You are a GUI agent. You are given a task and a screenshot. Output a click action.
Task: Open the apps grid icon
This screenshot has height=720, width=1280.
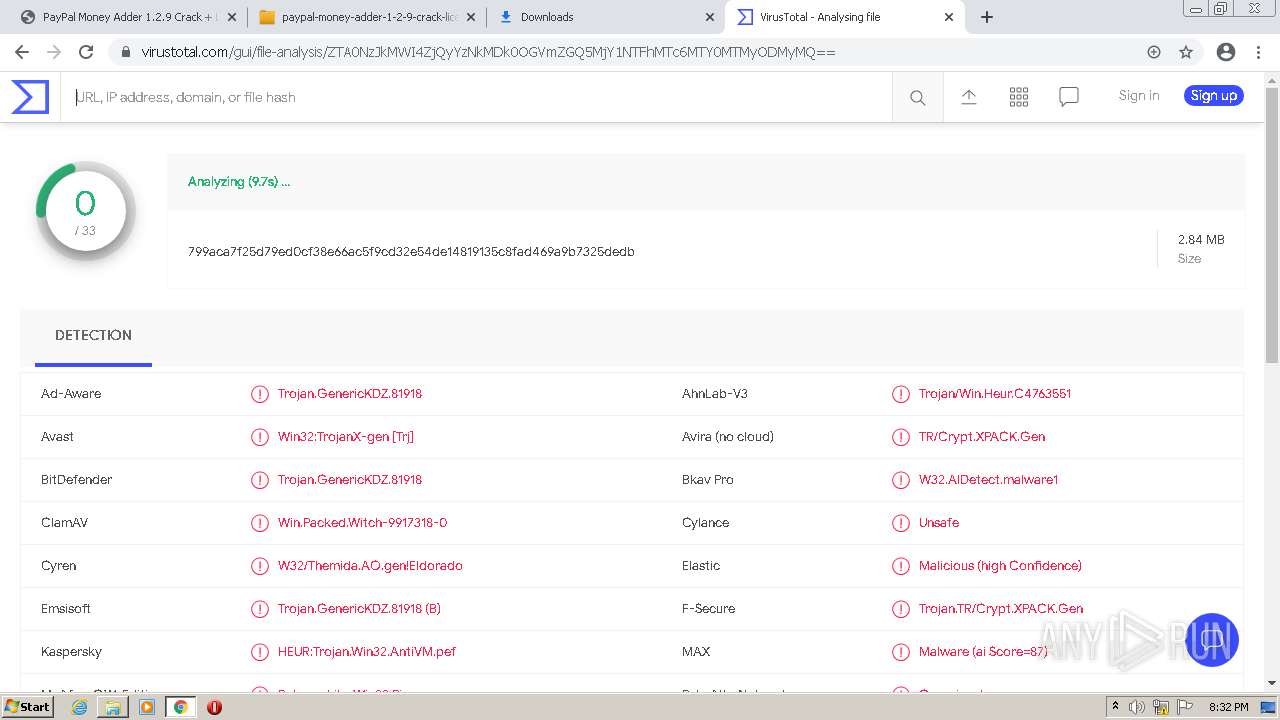1018,96
